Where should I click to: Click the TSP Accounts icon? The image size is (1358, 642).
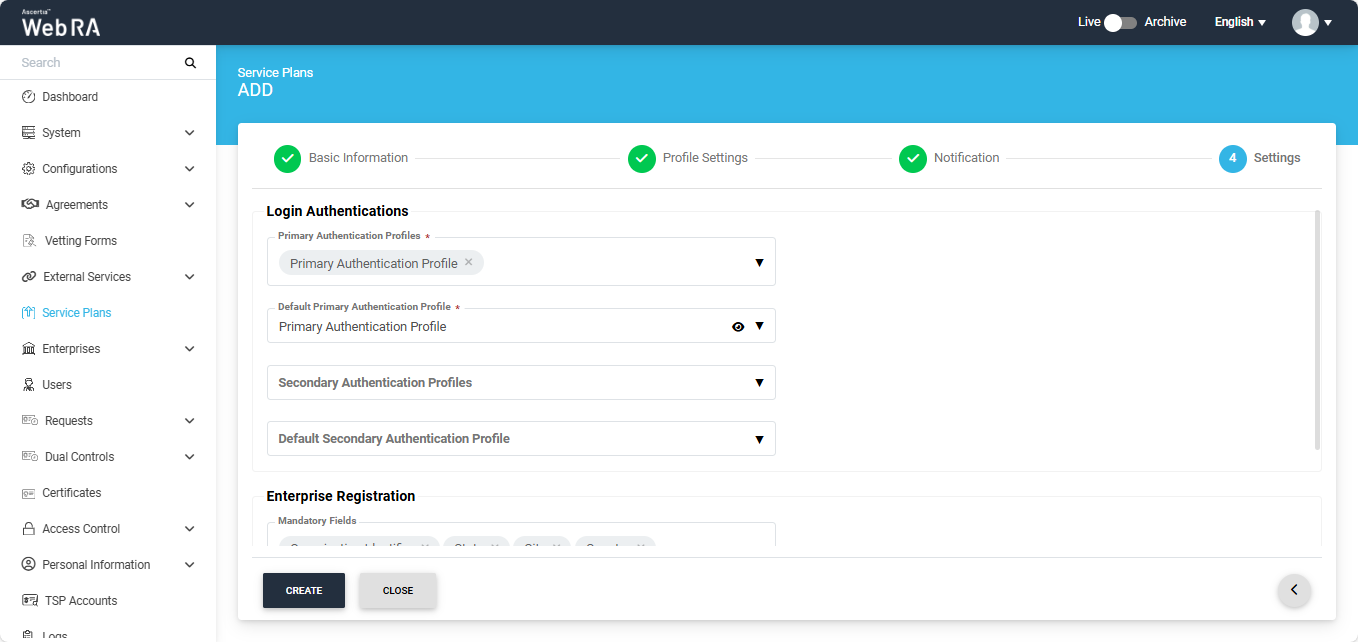click(30, 601)
